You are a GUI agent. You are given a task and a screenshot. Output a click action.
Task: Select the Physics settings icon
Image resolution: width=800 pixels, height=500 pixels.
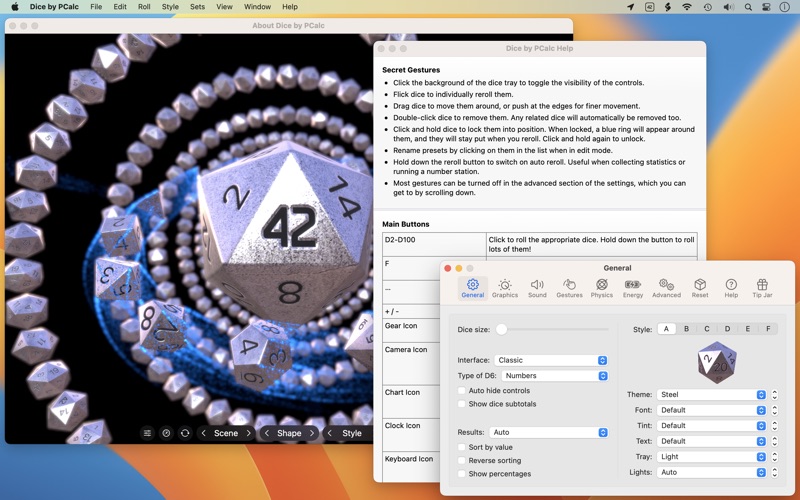[602, 288]
